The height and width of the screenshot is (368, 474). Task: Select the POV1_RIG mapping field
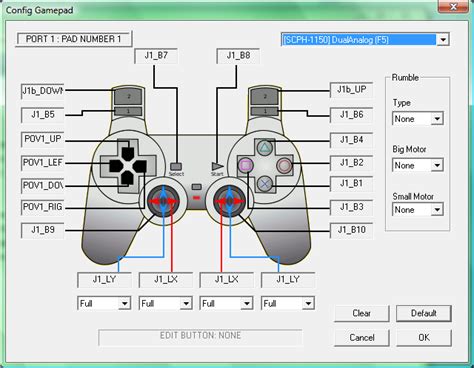(42, 207)
